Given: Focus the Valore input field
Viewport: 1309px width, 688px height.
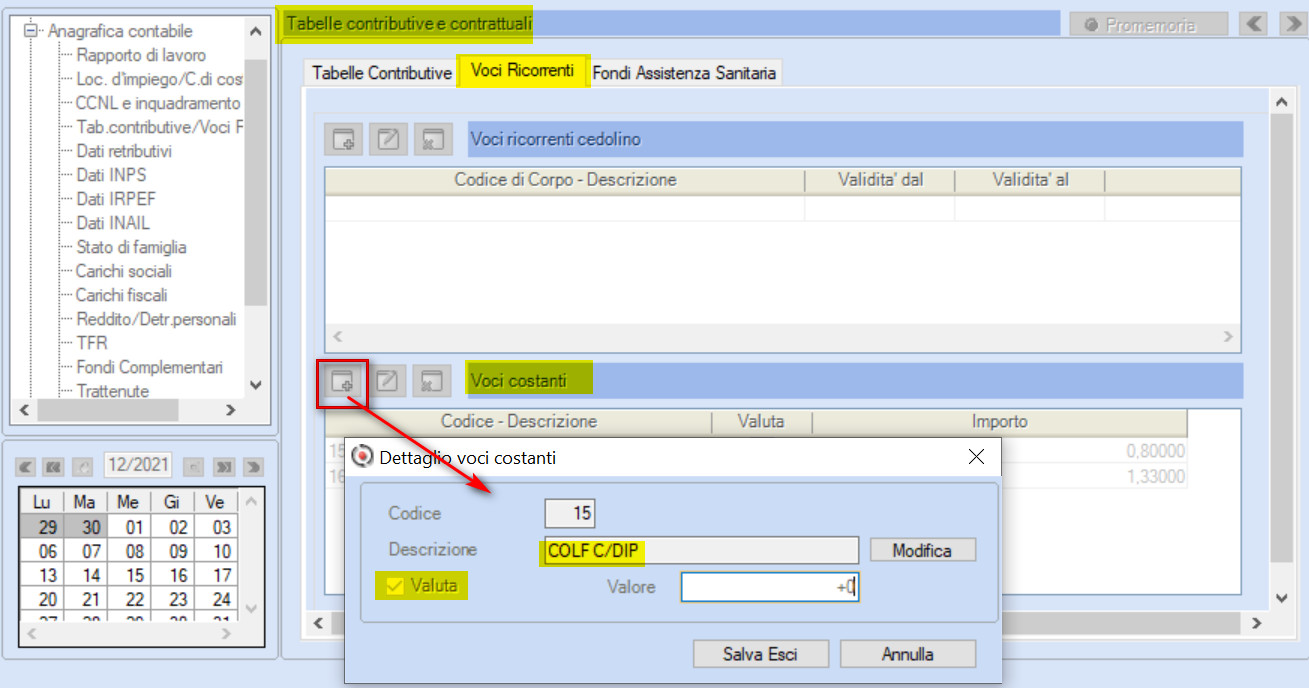Looking at the screenshot, I should tap(770, 587).
